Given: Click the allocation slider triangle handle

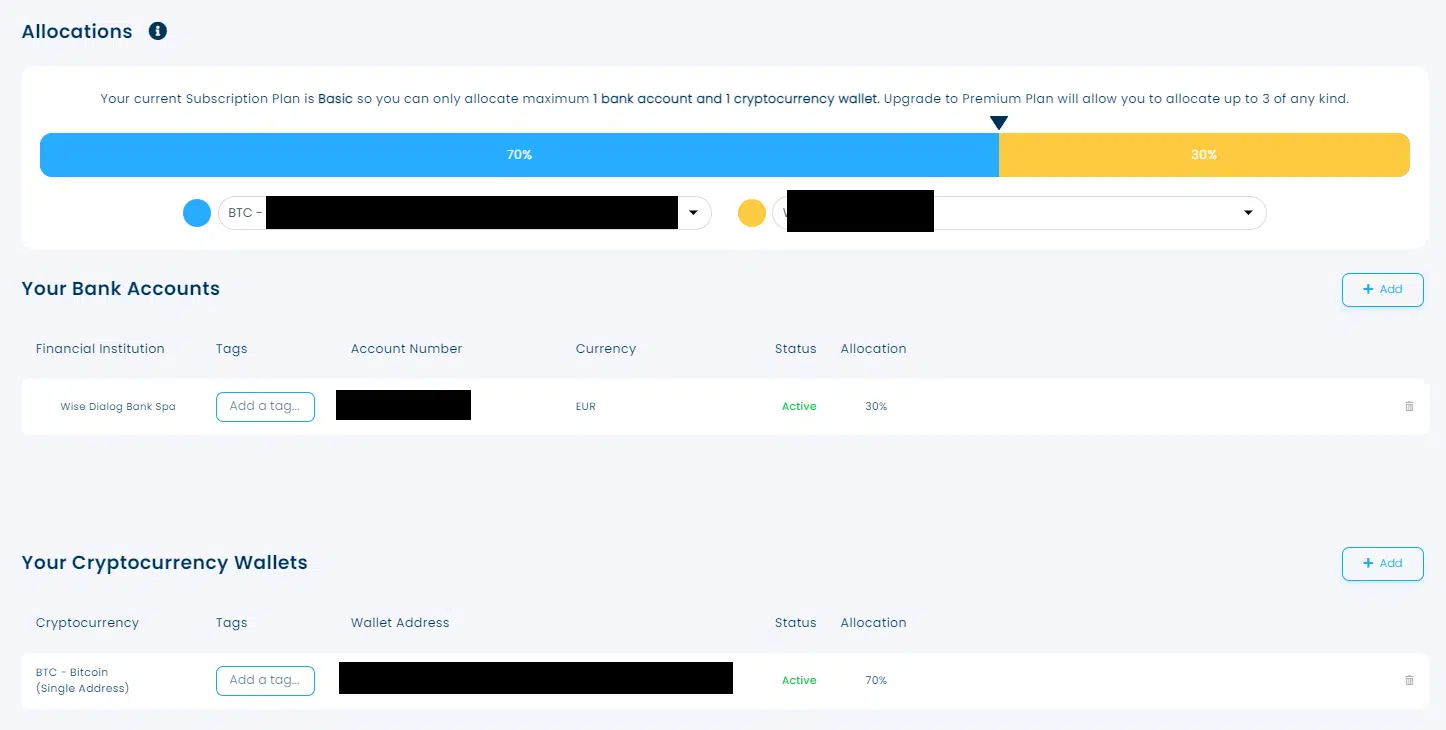Looking at the screenshot, I should coord(998,123).
